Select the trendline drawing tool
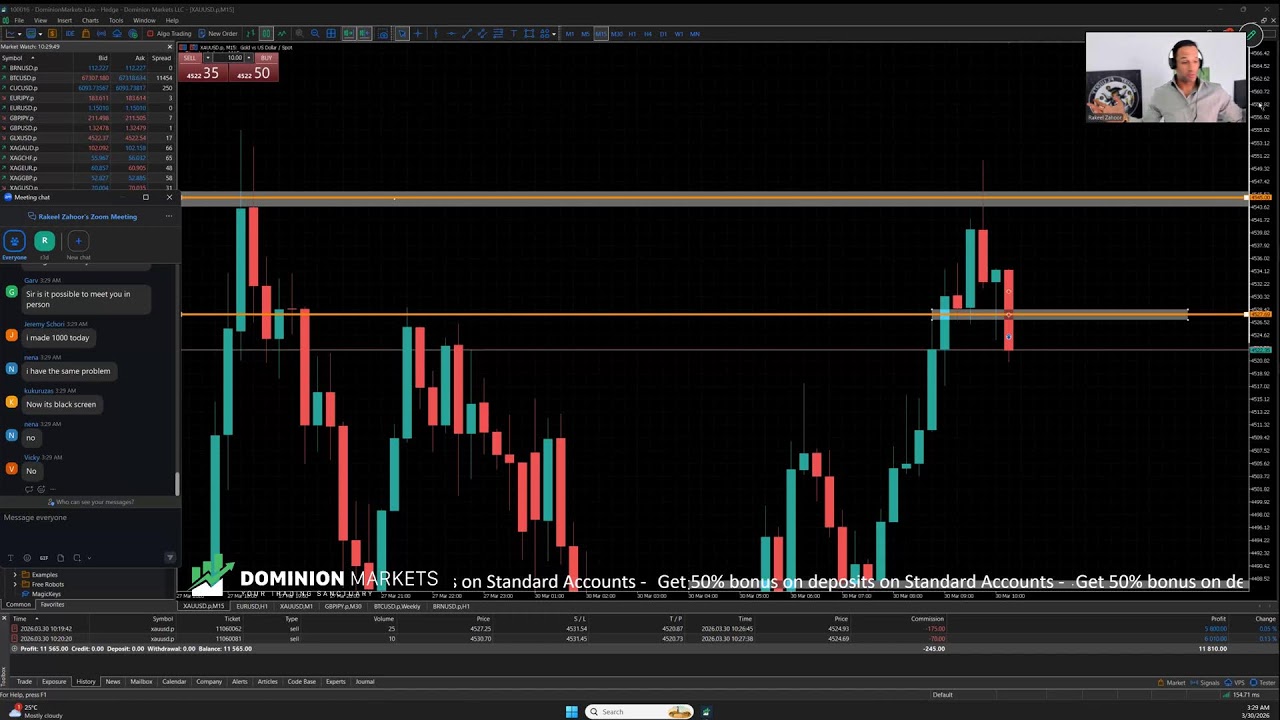Viewport: 1280px width, 720px height. (467, 34)
